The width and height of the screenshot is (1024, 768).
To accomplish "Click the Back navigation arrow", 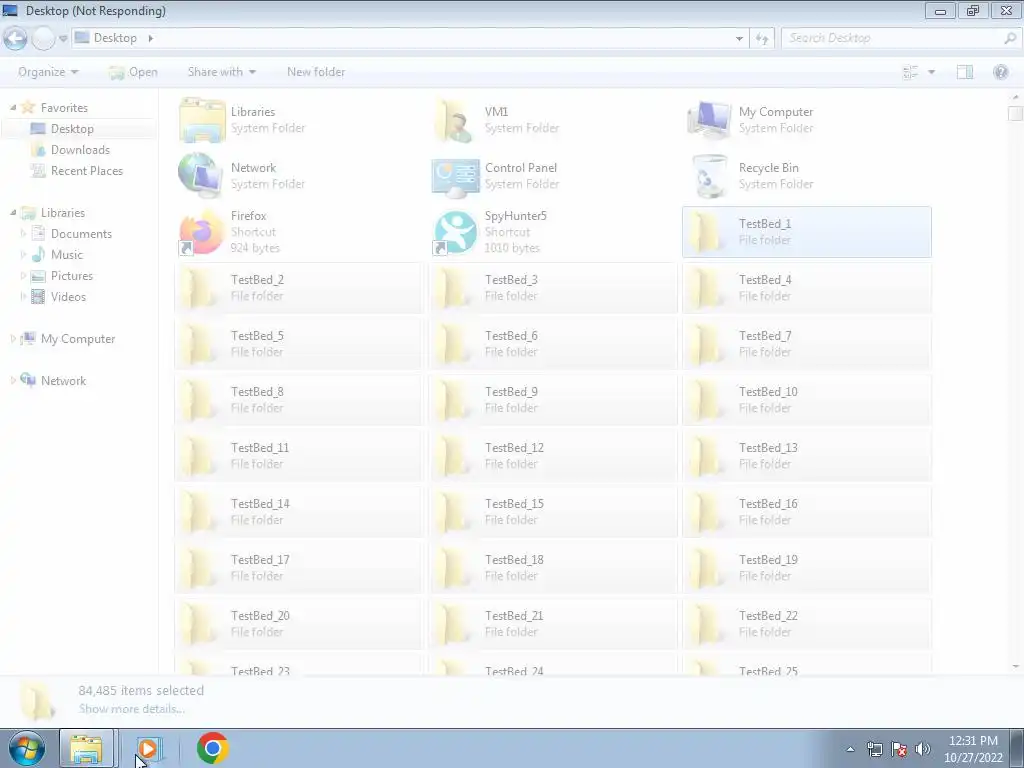I will pos(15,39).
